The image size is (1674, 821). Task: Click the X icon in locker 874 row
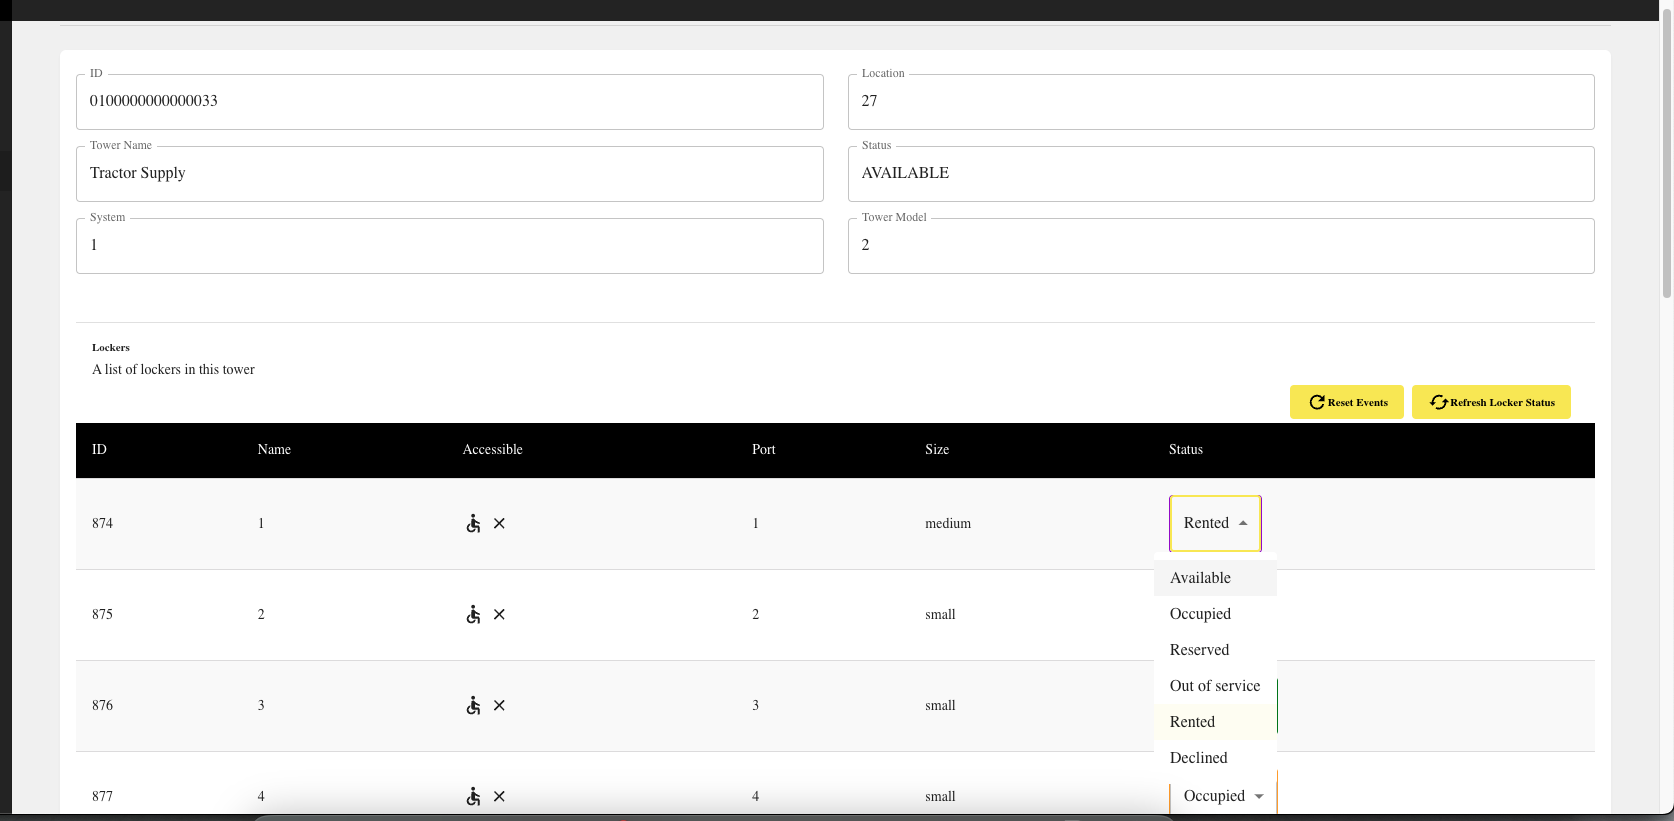point(499,523)
